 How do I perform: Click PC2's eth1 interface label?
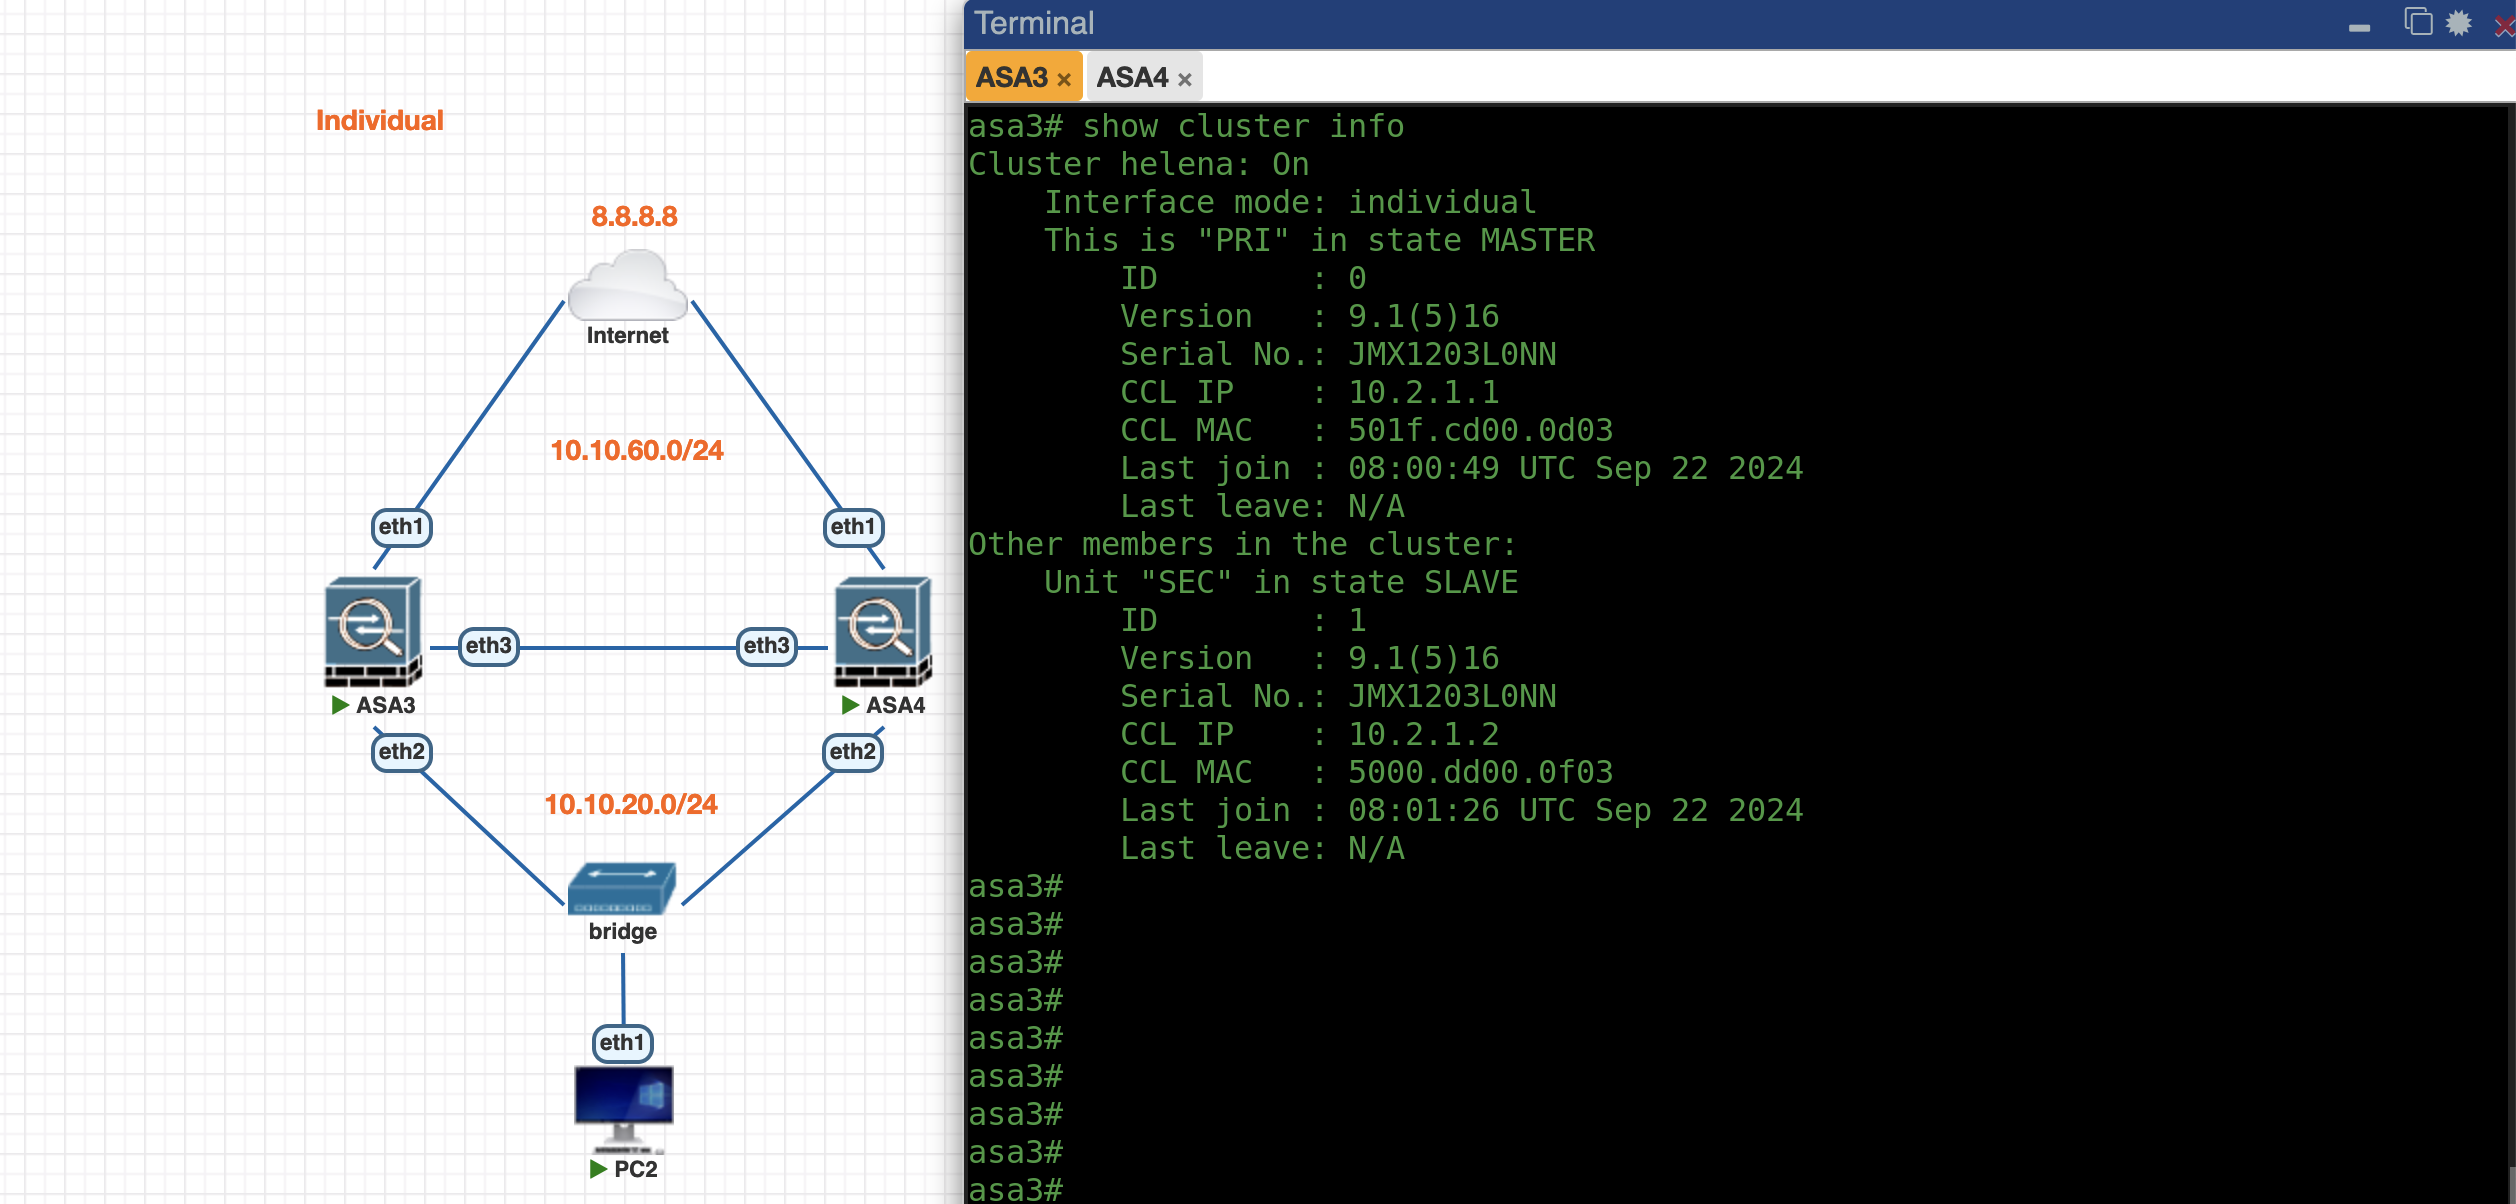622,1043
